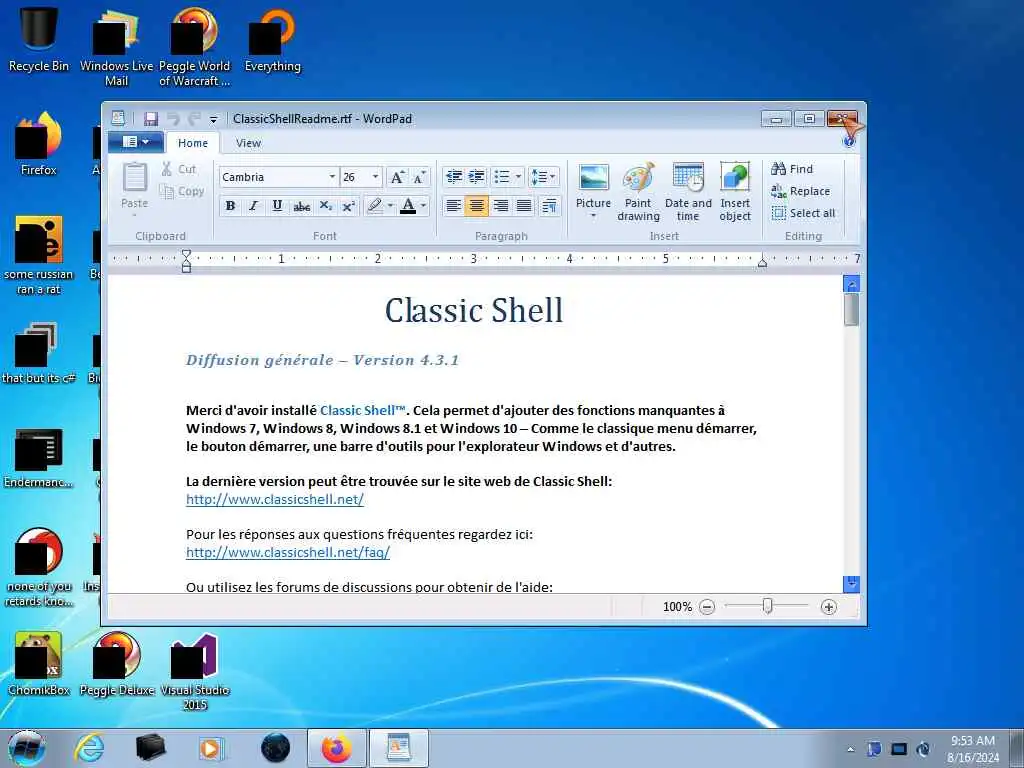The width and height of the screenshot is (1024, 768).
Task: Click the blue Classic Shell™ text
Action: [362, 411]
